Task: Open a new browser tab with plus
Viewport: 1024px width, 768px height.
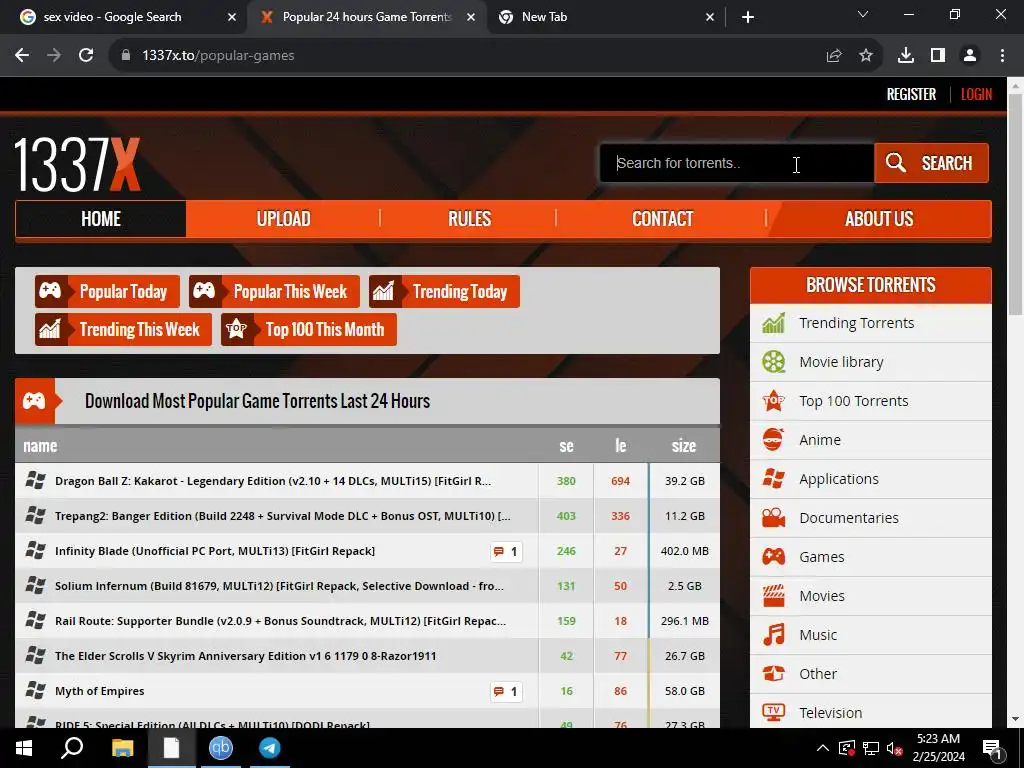Action: [748, 17]
